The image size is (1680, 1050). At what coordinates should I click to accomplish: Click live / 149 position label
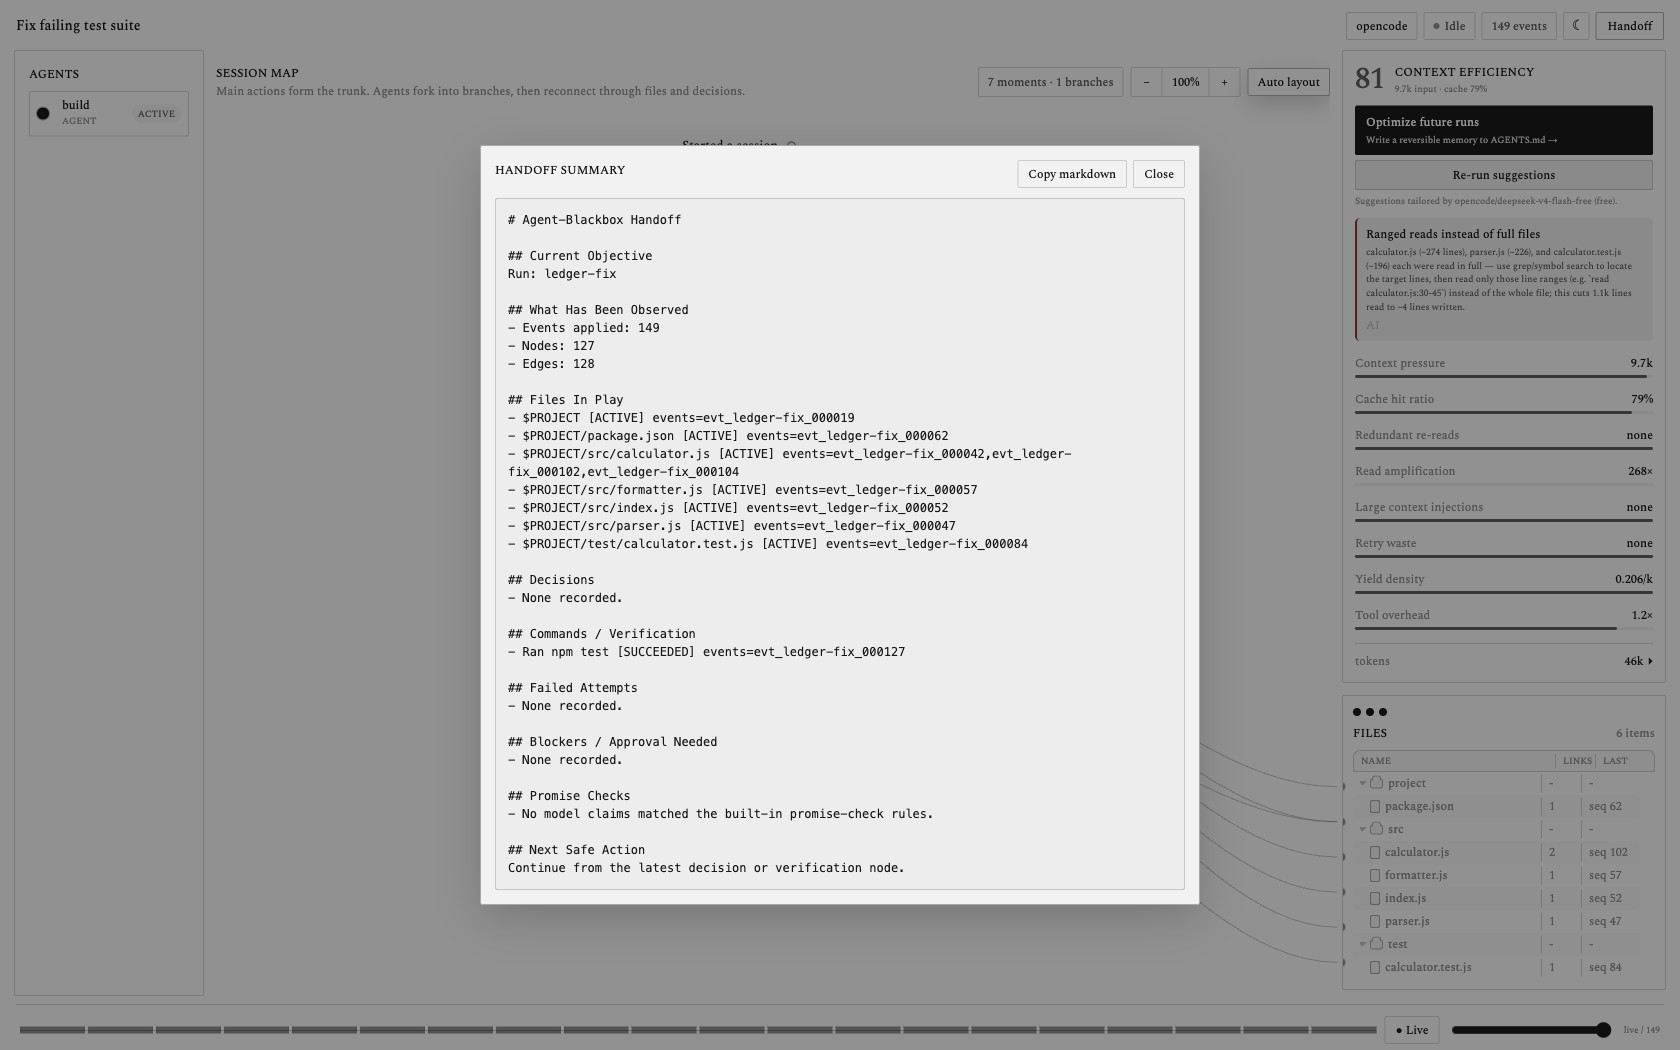[1641, 1030]
